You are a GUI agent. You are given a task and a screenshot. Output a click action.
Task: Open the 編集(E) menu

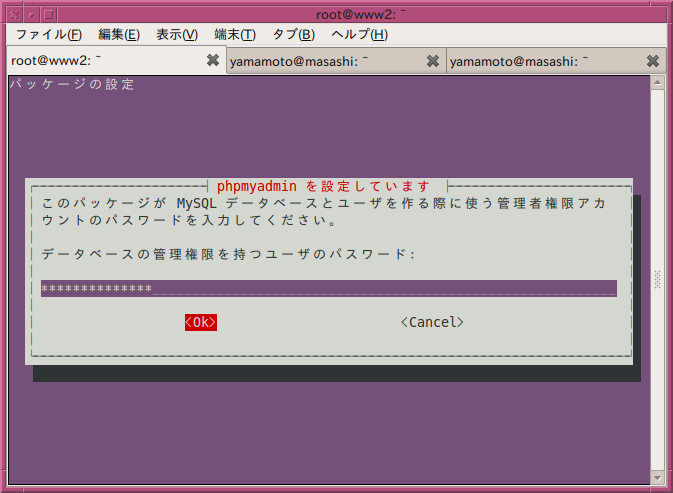tap(119, 34)
